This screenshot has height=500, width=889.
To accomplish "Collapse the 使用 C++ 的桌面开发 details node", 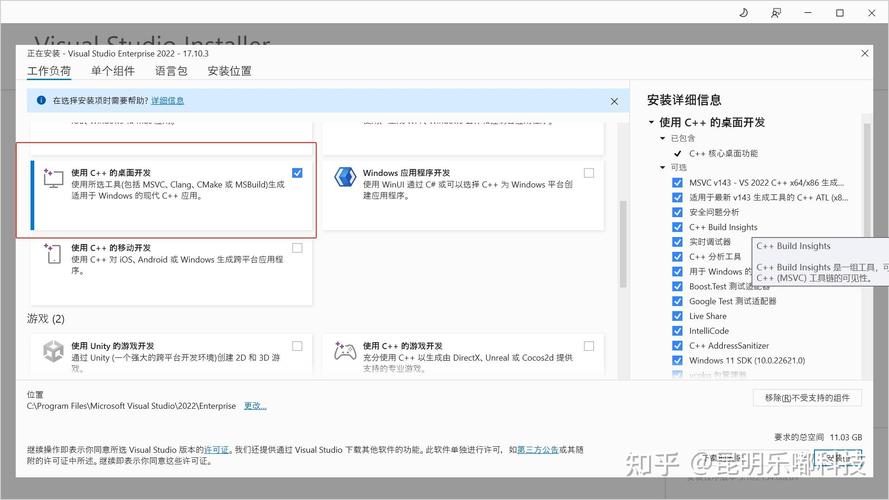I will pos(651,122).
